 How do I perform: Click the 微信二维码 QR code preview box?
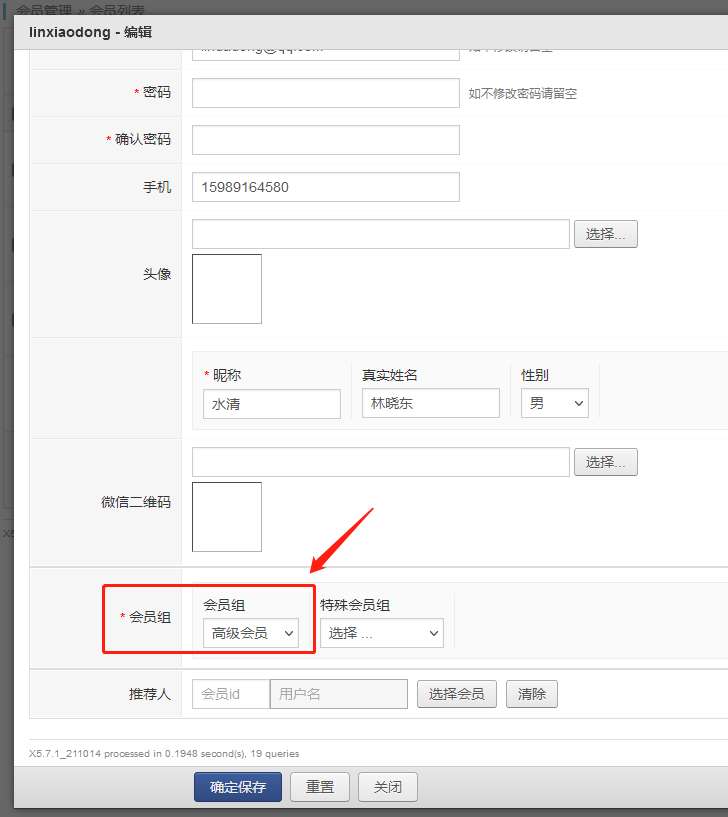pos(227,517)
